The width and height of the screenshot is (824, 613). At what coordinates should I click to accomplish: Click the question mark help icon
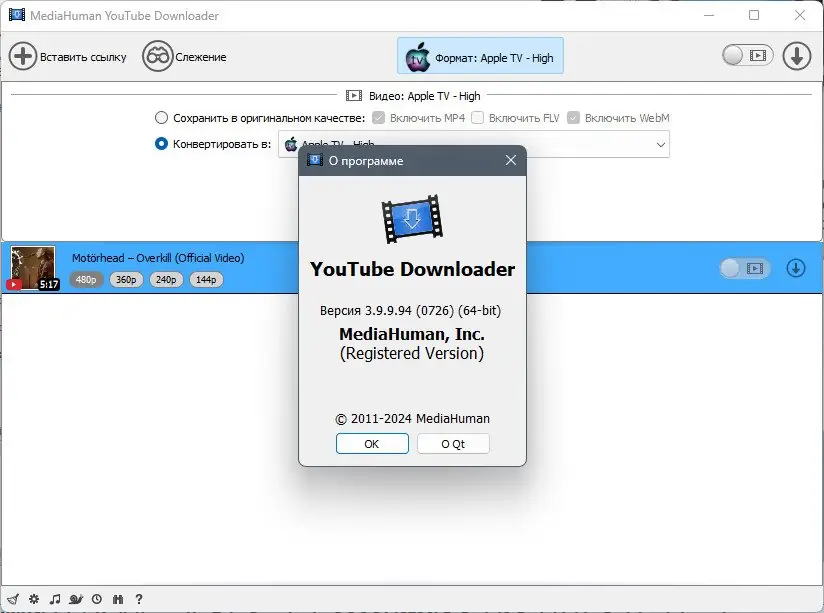(139, 599)
